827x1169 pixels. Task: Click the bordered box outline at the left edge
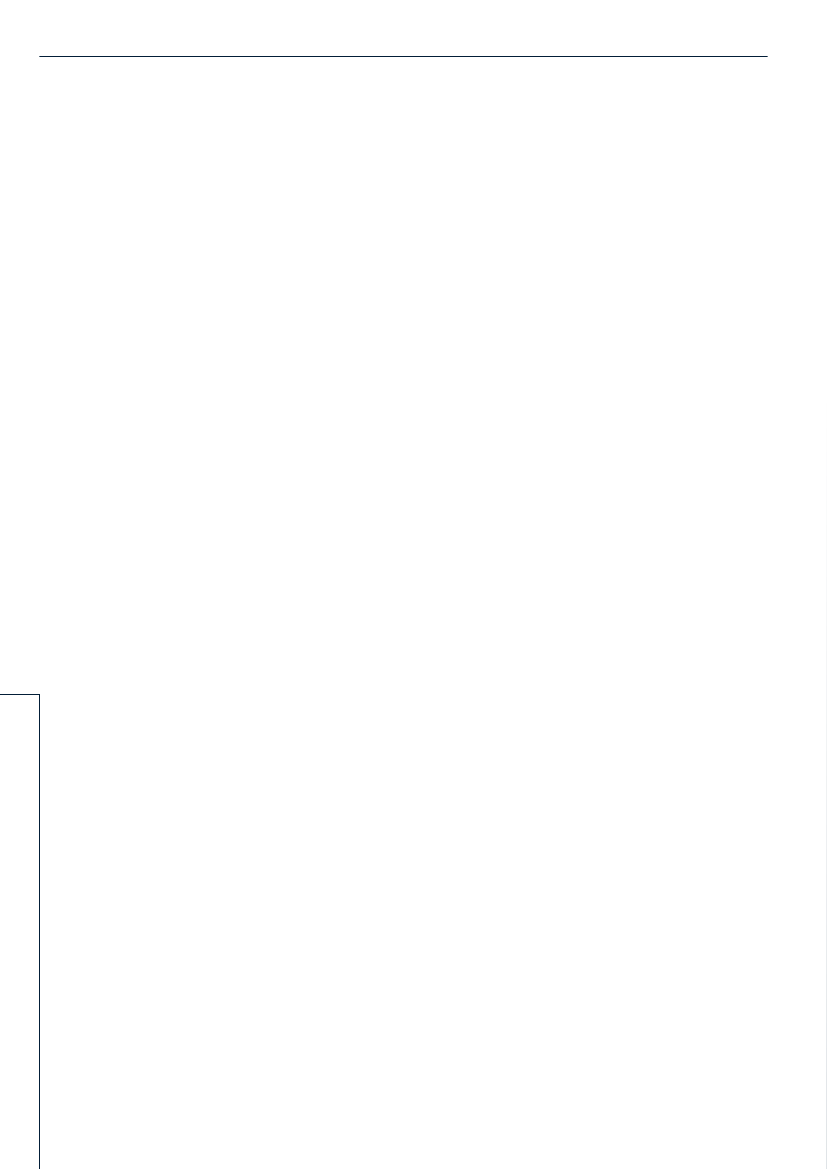click(19, 931)
